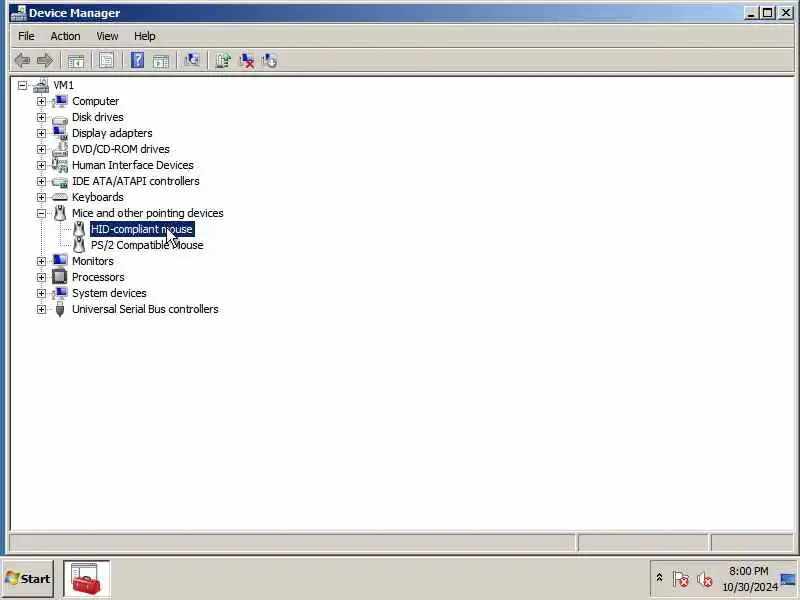The image size is (800, 600).
Task: Expand the Keyboards category
Action: pyautogui.click(x=41, y=197)
